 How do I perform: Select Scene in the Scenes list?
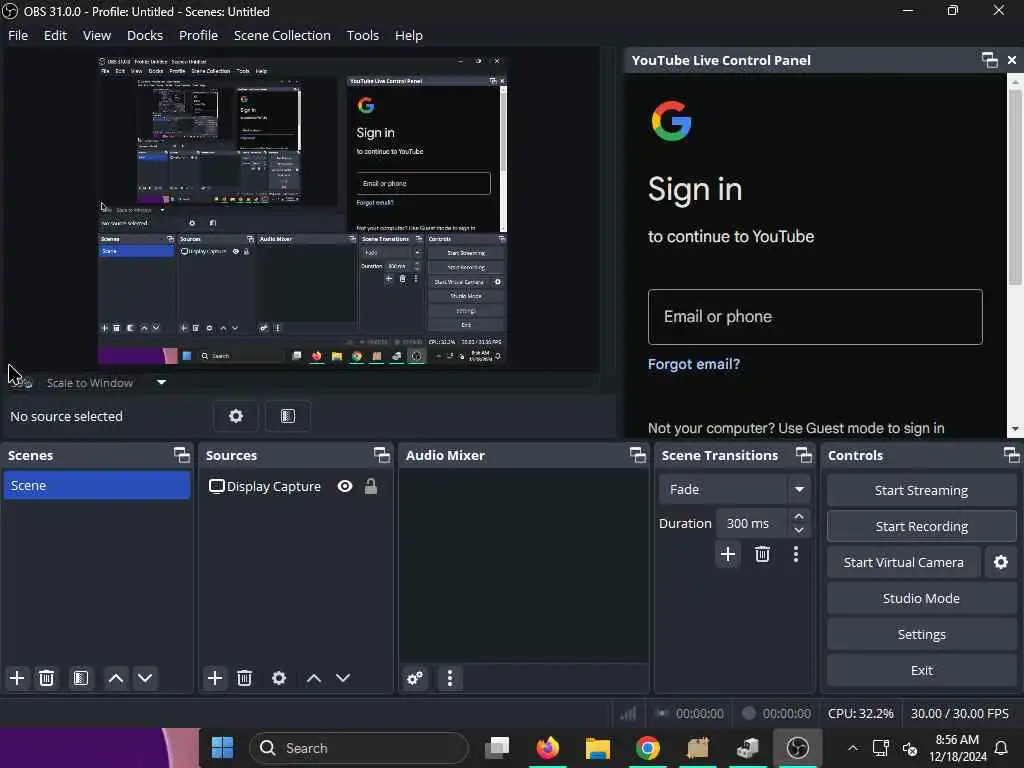point(97,485)
